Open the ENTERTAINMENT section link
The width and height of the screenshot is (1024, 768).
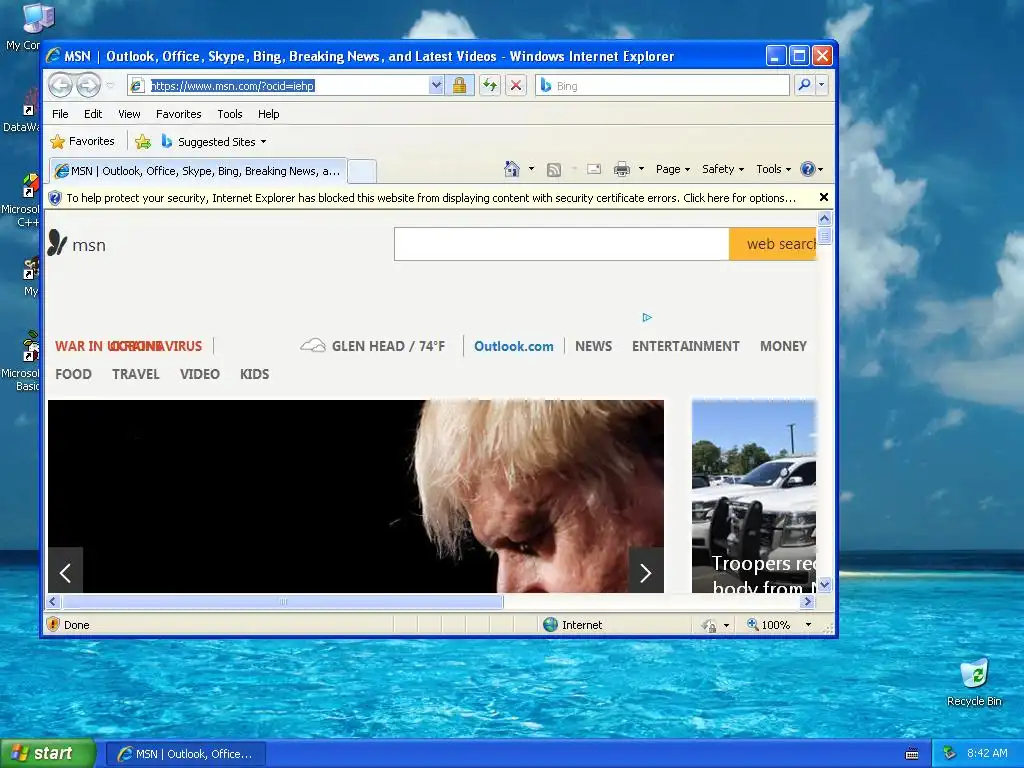point(685,346)
